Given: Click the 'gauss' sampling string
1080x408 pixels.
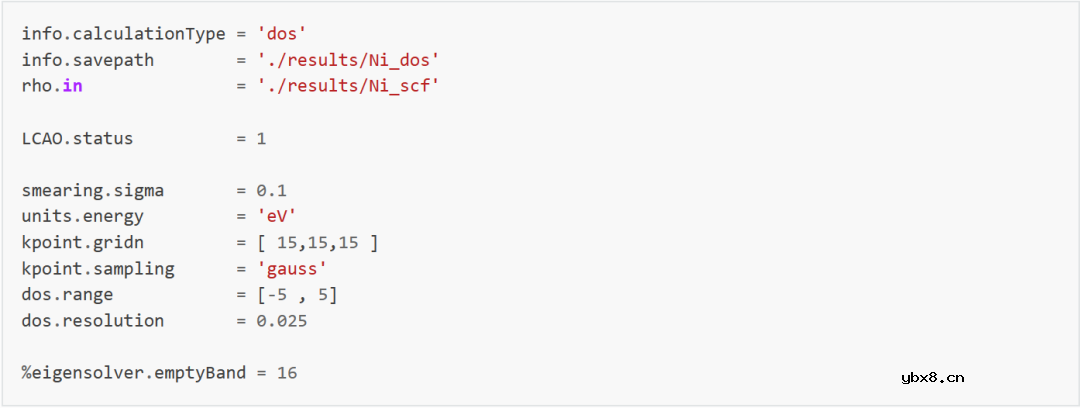Looking at the screenshot, I should pyautogui.click(x=292, y=268).
